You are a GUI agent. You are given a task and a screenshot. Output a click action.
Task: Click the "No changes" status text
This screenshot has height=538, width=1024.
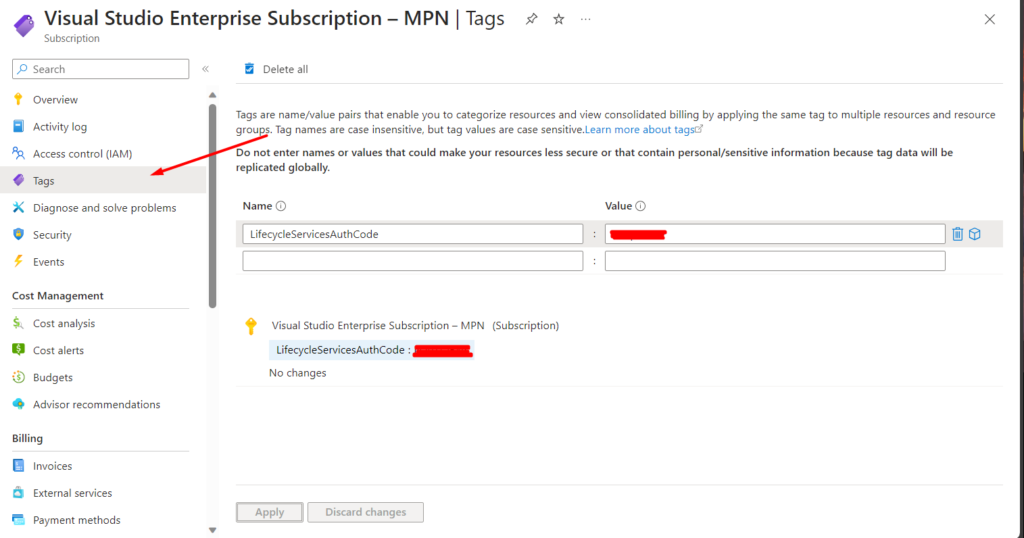pyautogui.click(x=298, y=373)
